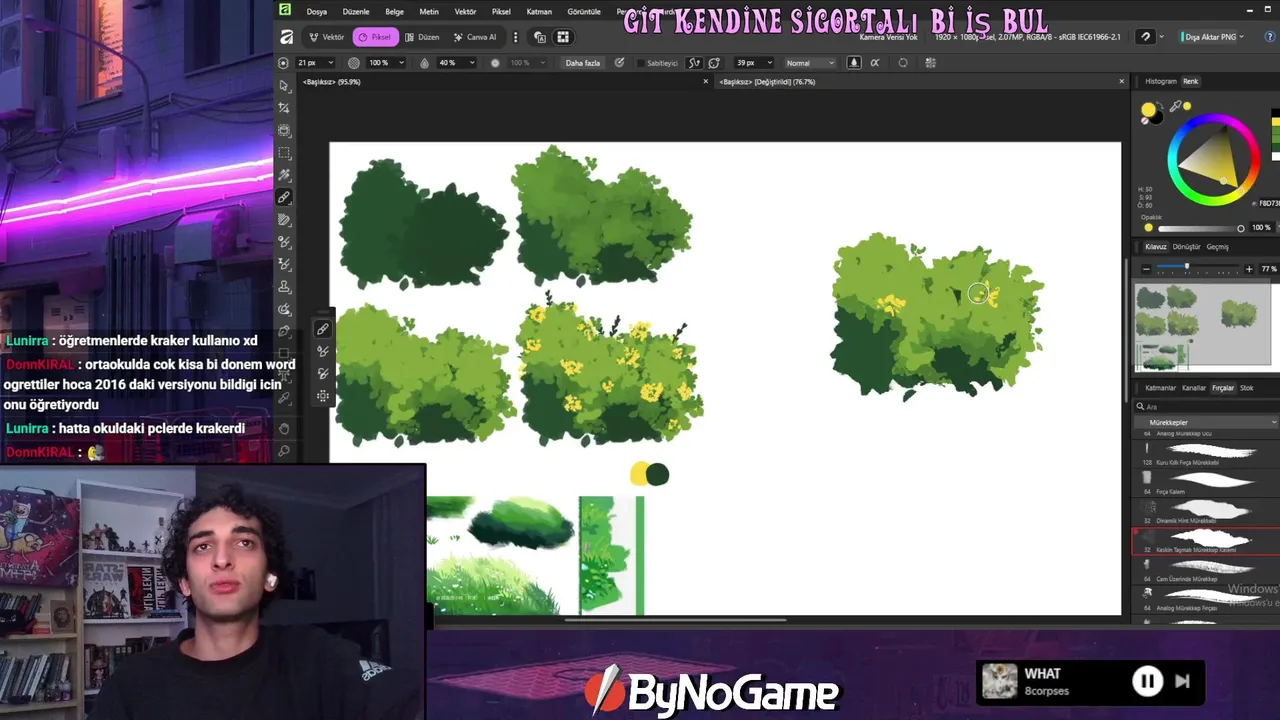This screenshot has height=720, width=1280.
Task: Click the window stabilizer mode icon
Action: [714, 62]
